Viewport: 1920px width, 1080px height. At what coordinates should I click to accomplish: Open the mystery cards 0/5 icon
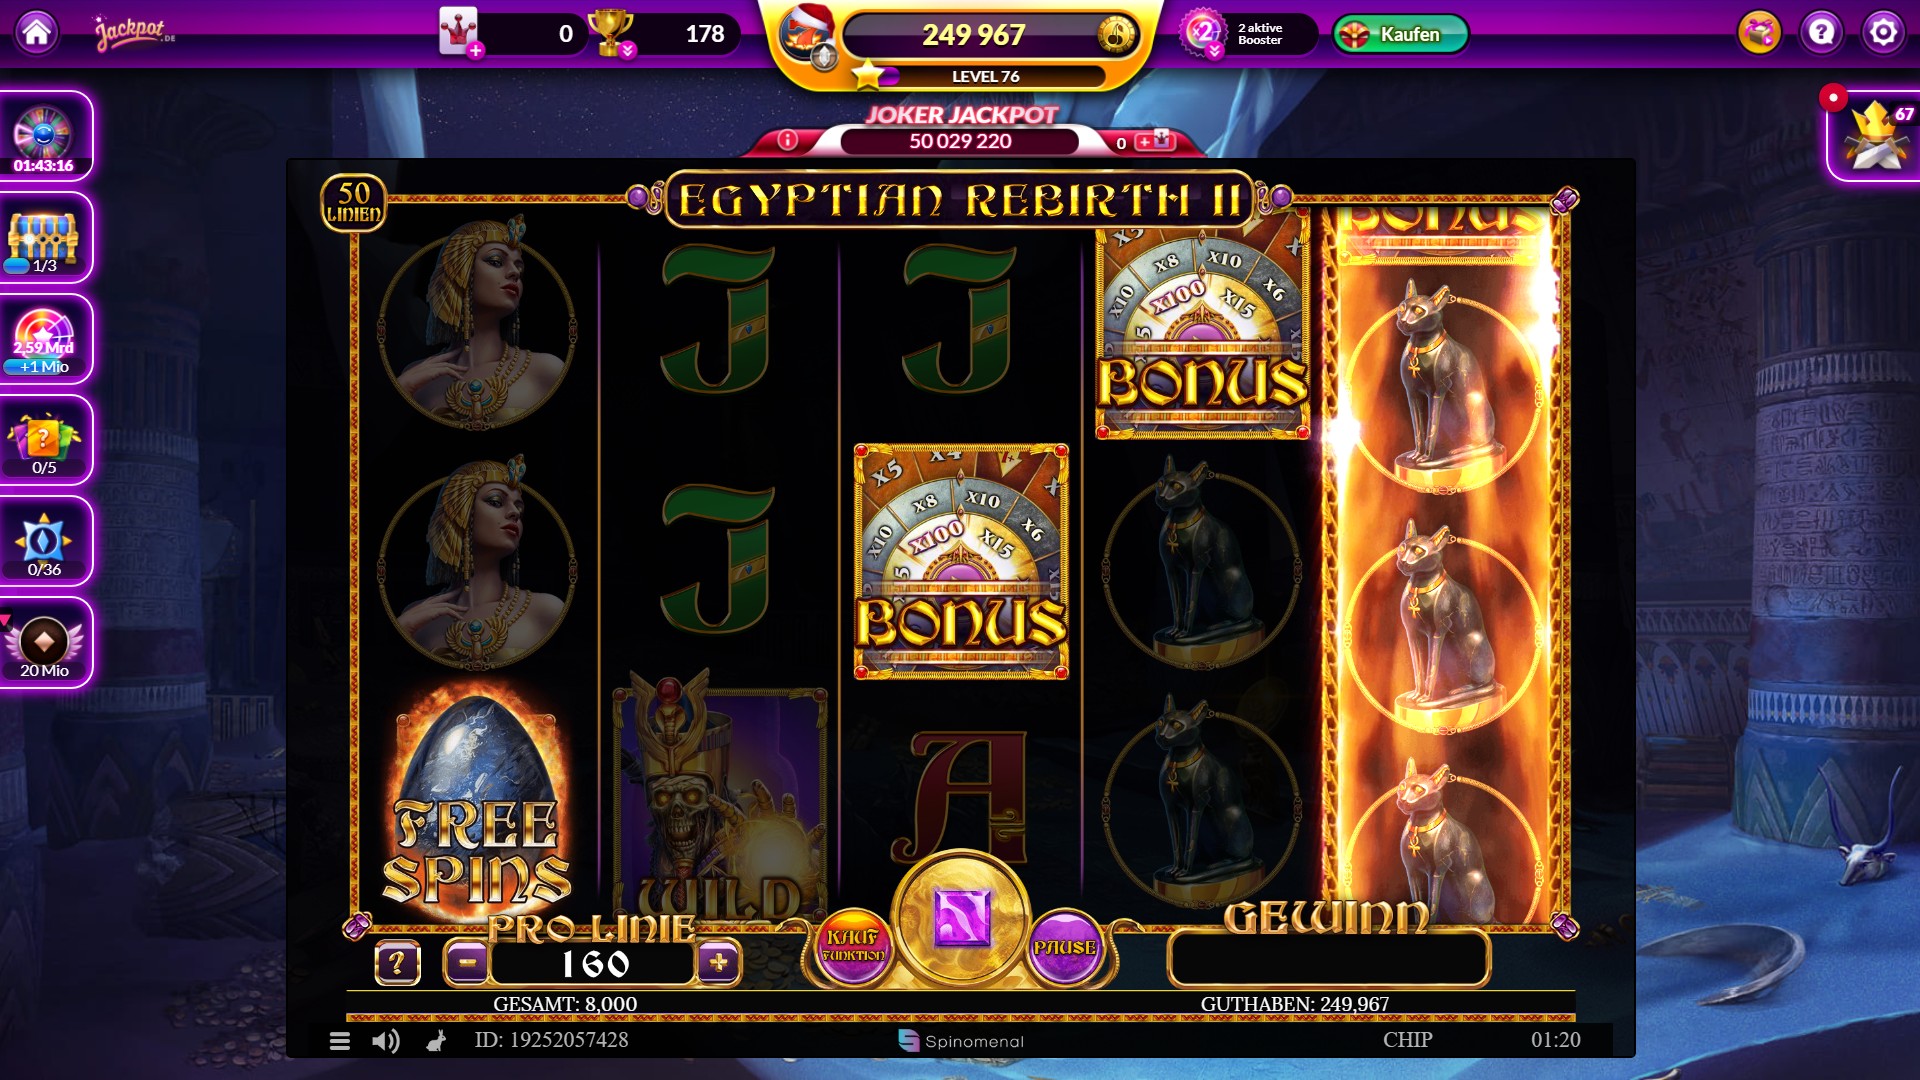[x=45, y=440]
